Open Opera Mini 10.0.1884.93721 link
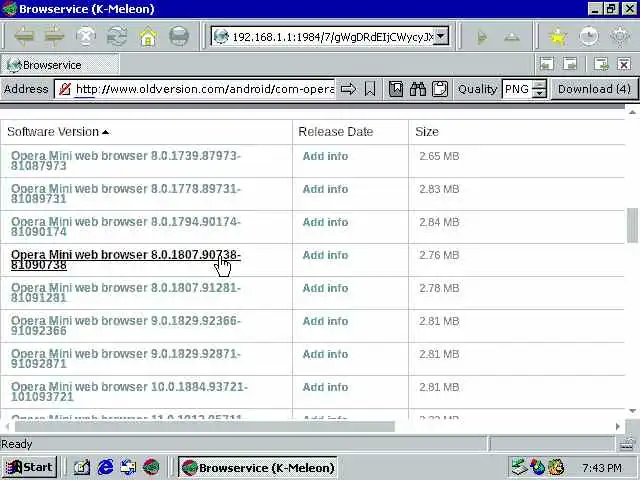 click(x=129, y=392)
